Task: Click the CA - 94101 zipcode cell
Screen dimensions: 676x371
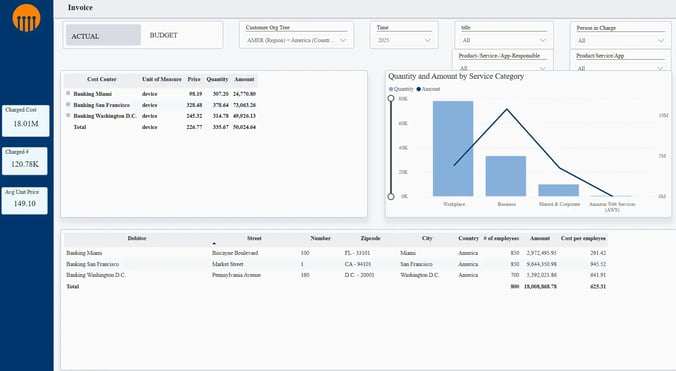Action: (358, 264)
